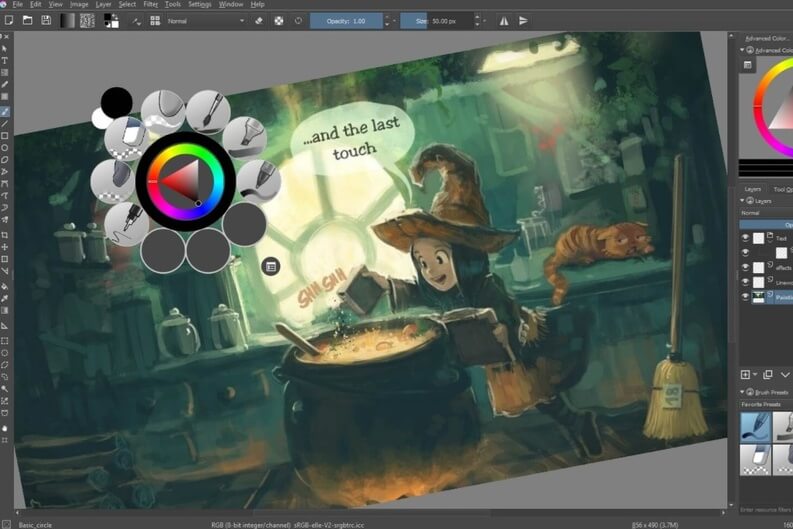Hide the Text layer
Screen dimensions: 793x529
(745, 238)
